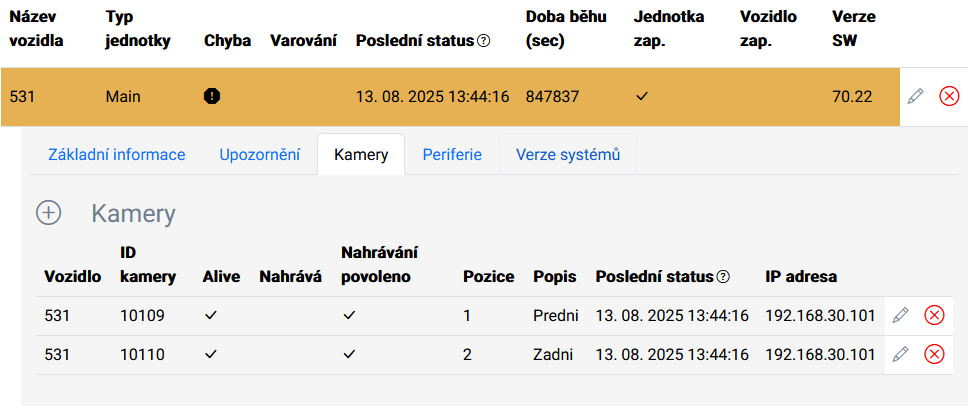The height and width of the screenshot is (407, 972).
Task: Edit camera 10109 with the pencil icon
Action: click(900, 315)
